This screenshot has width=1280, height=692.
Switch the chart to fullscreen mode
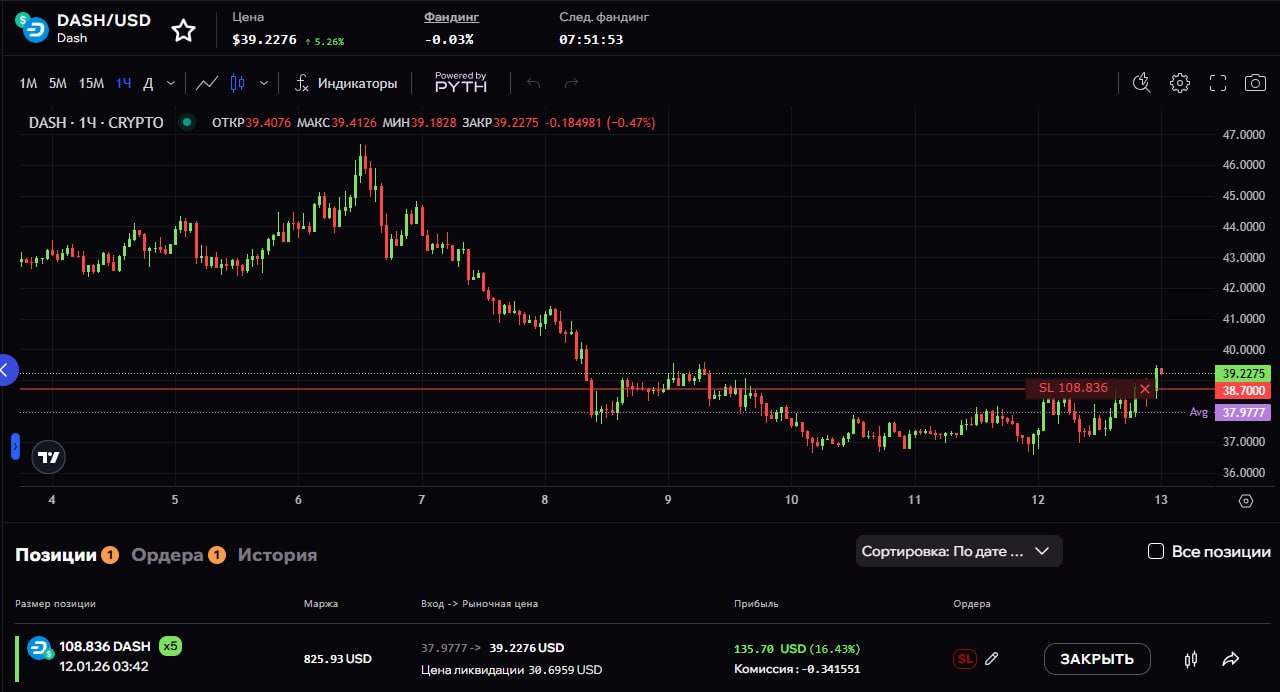tap(1217, 83)
